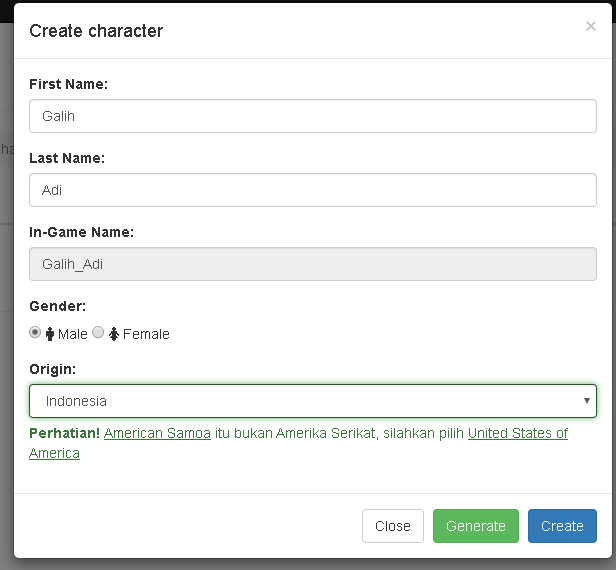This screenshot has height=570, width=616.
Task: Click the green Generate button
Action: (x=476, y=526)
